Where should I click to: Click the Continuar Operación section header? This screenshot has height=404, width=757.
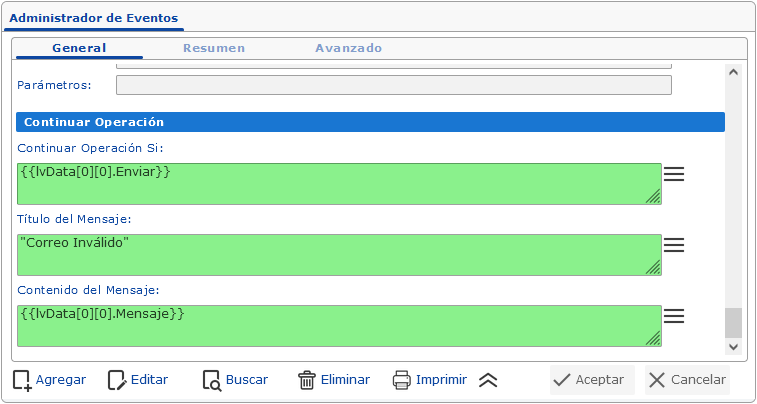click(x=370, y=122)
